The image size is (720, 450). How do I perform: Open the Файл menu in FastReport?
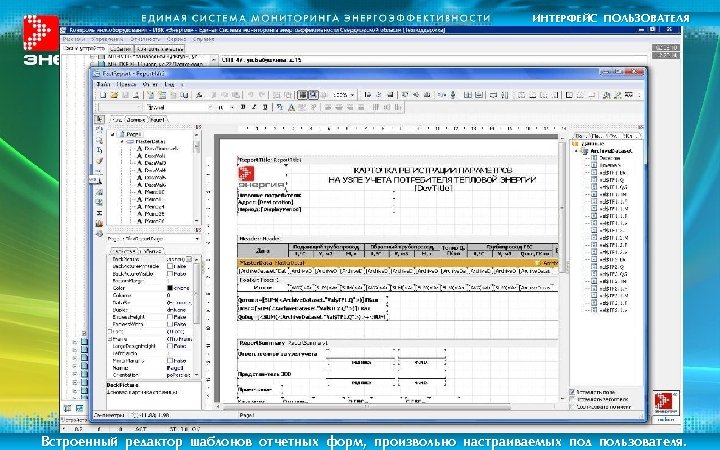click(x=103, y=84)
